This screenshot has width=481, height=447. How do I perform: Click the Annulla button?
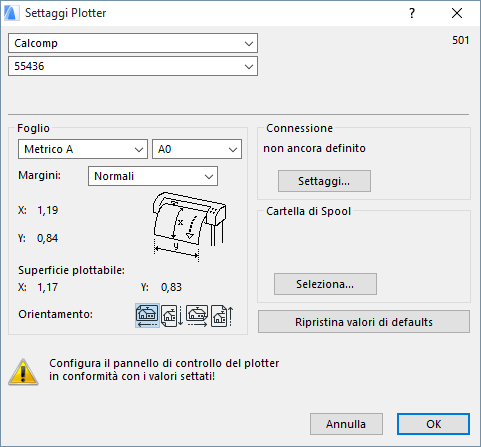tap(346, 424)
